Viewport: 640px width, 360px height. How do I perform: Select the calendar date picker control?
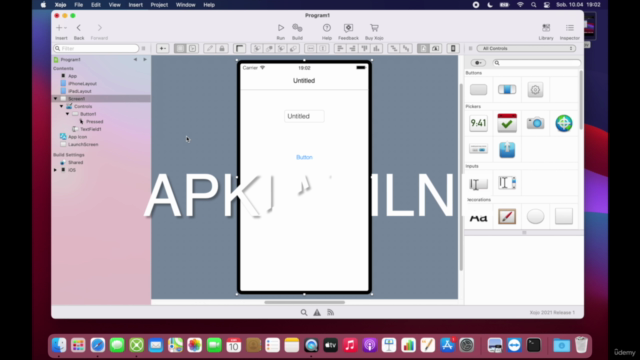(507, 123)
